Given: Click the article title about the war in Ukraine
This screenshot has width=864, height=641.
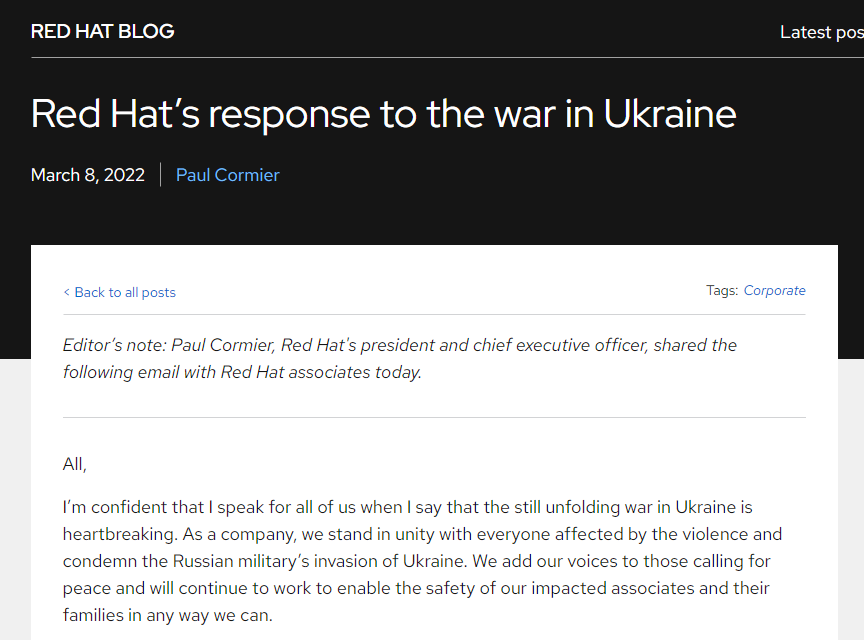Looking at the screenshot, I should click(x=384, y=114).
